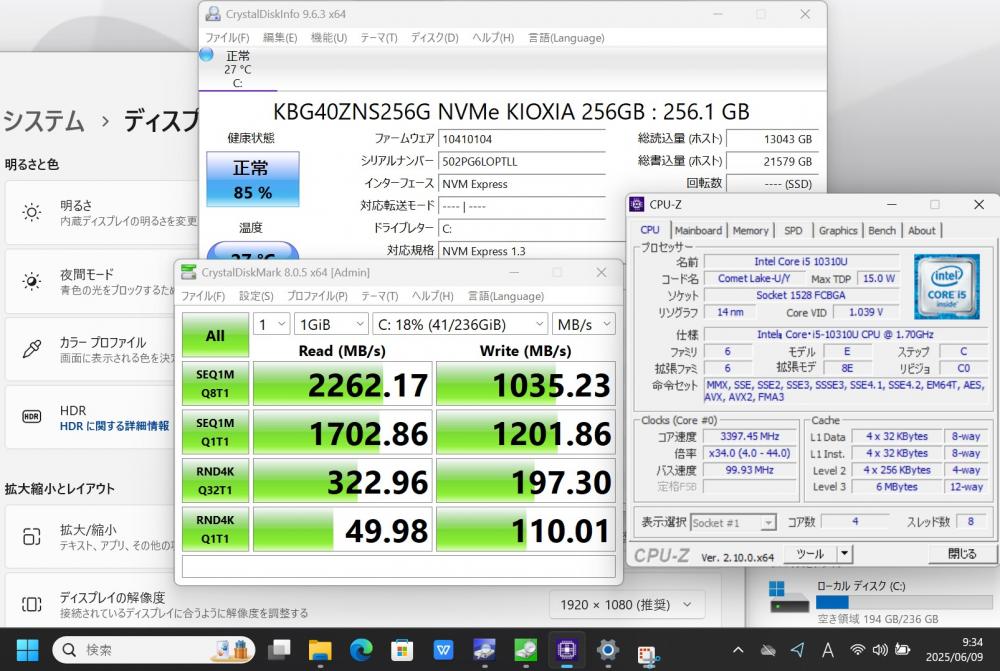Open 編集(E) menu in CrystalDiskInfo
This screenshot has height=671, width=1000.
[280, 38]
